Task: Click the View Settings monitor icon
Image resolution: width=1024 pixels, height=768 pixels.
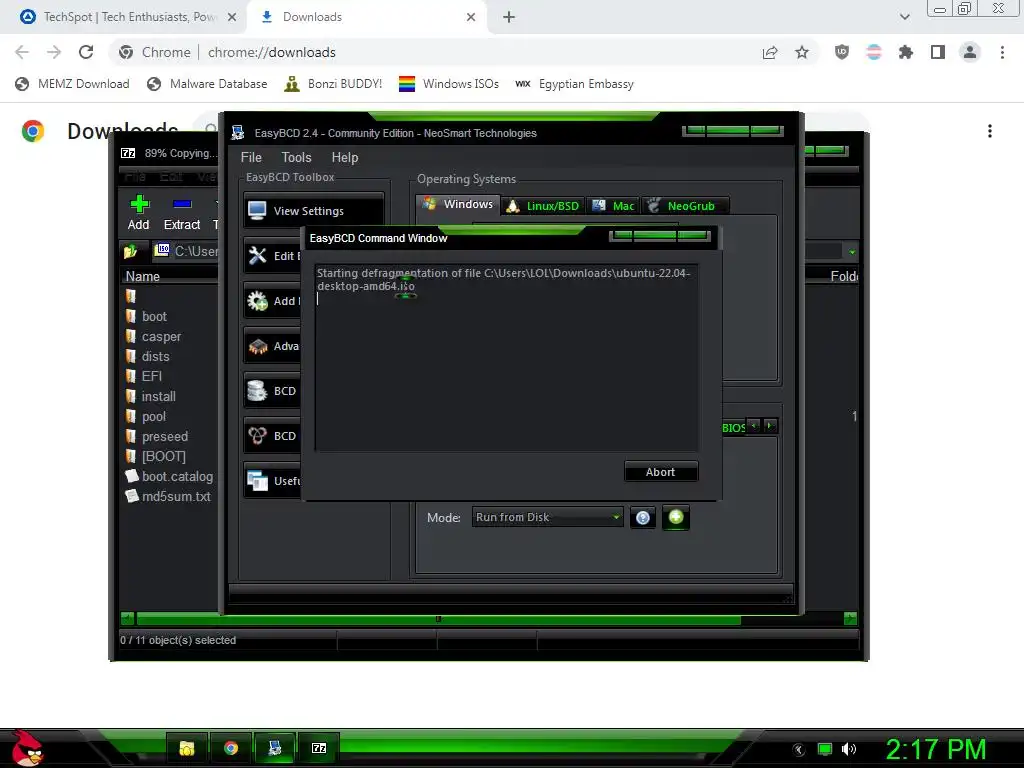Action: point(257,210)
